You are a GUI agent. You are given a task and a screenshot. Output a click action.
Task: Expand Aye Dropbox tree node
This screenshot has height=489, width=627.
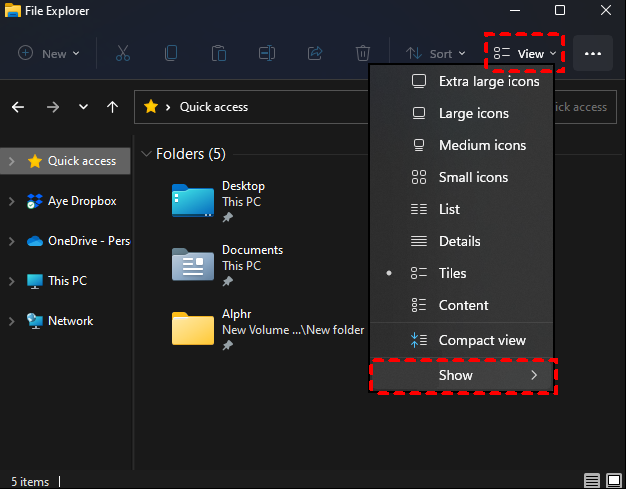[x=12, y=201]
